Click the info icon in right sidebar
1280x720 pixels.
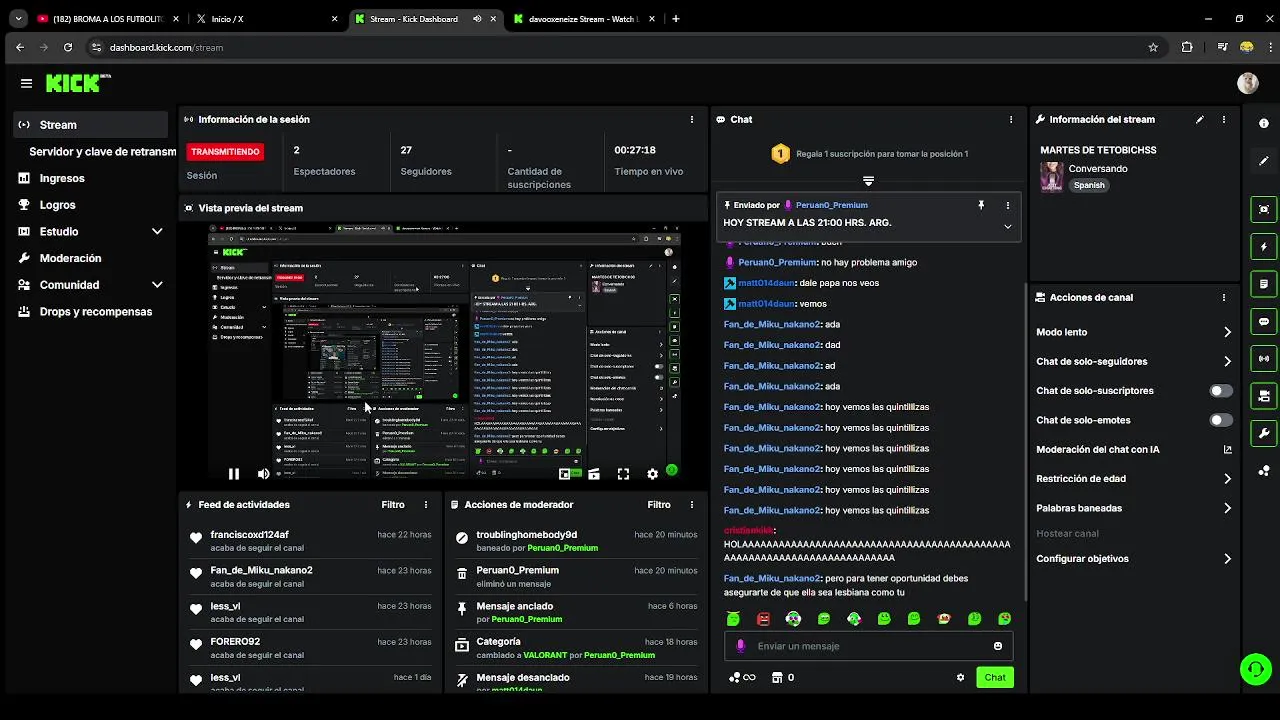1264,123
